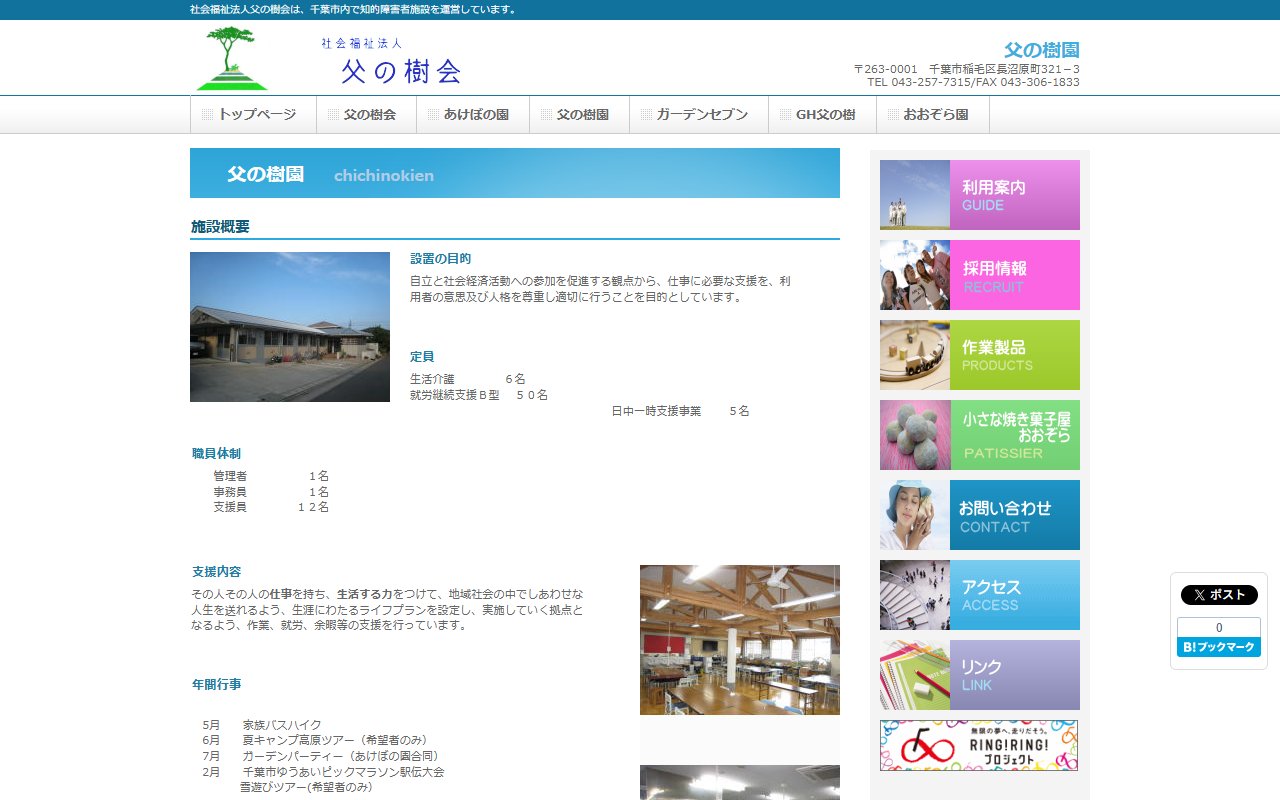Click the 7月 ガーデンパーティー event row
The image size is (1280, 800).
click(x=321, y=756)
